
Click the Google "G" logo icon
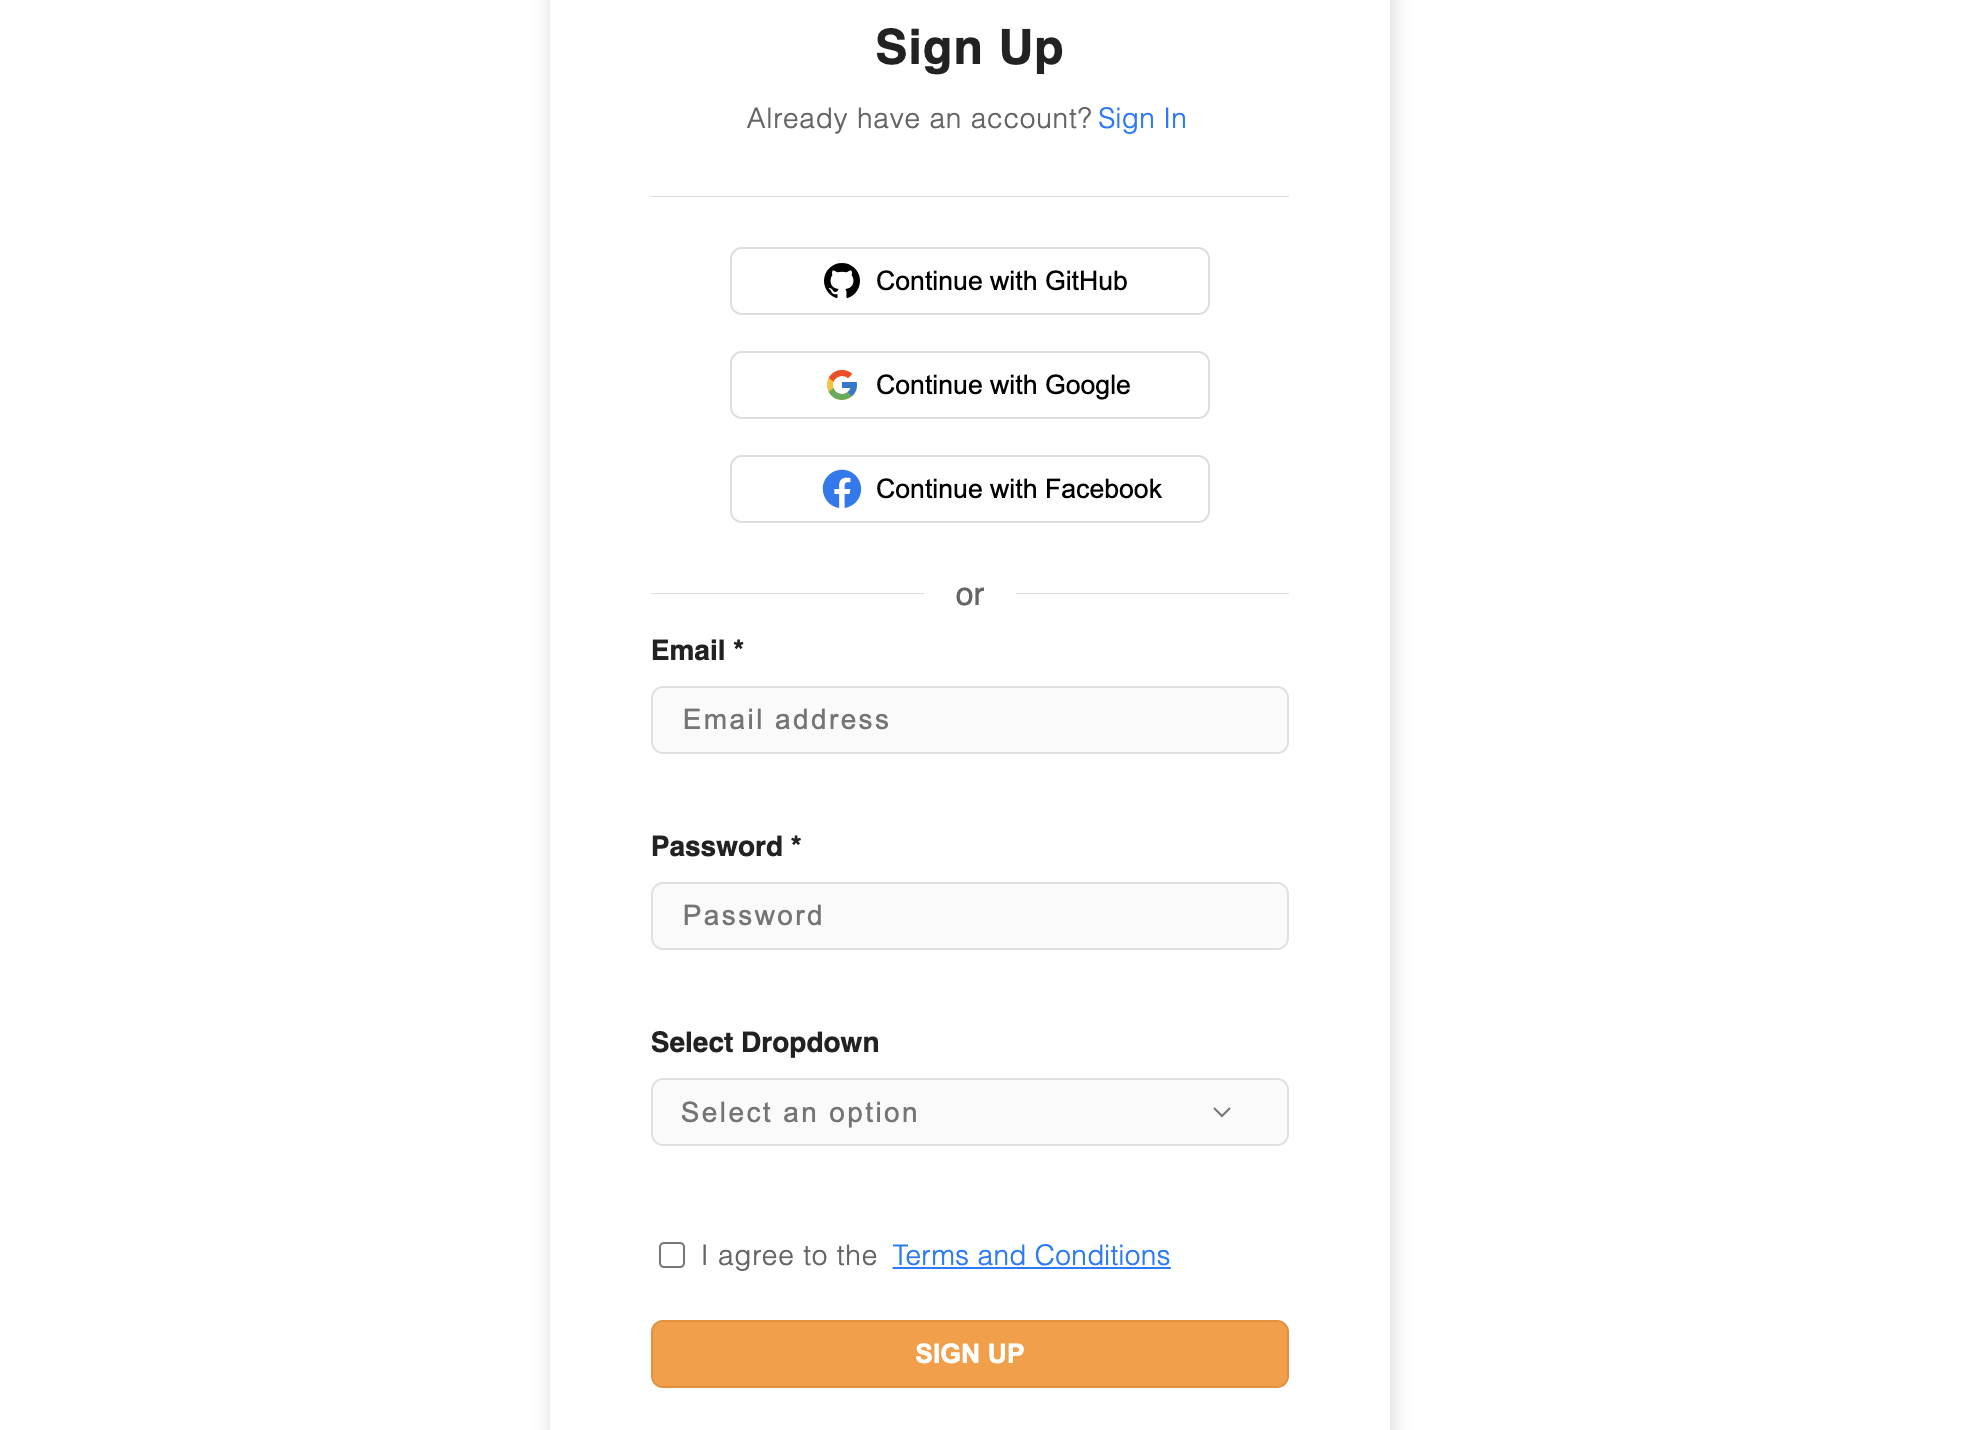(x=843, y=385)
